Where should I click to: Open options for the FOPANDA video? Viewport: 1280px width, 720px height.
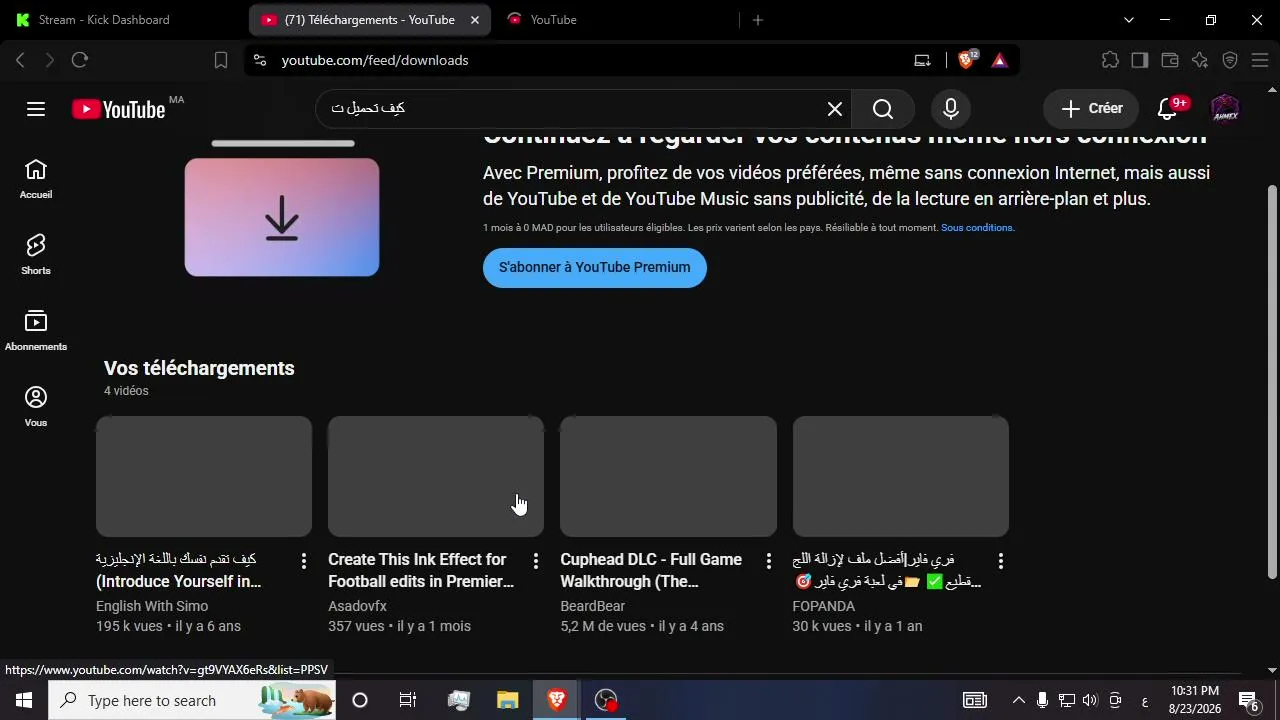click(x=1001, y=561)
